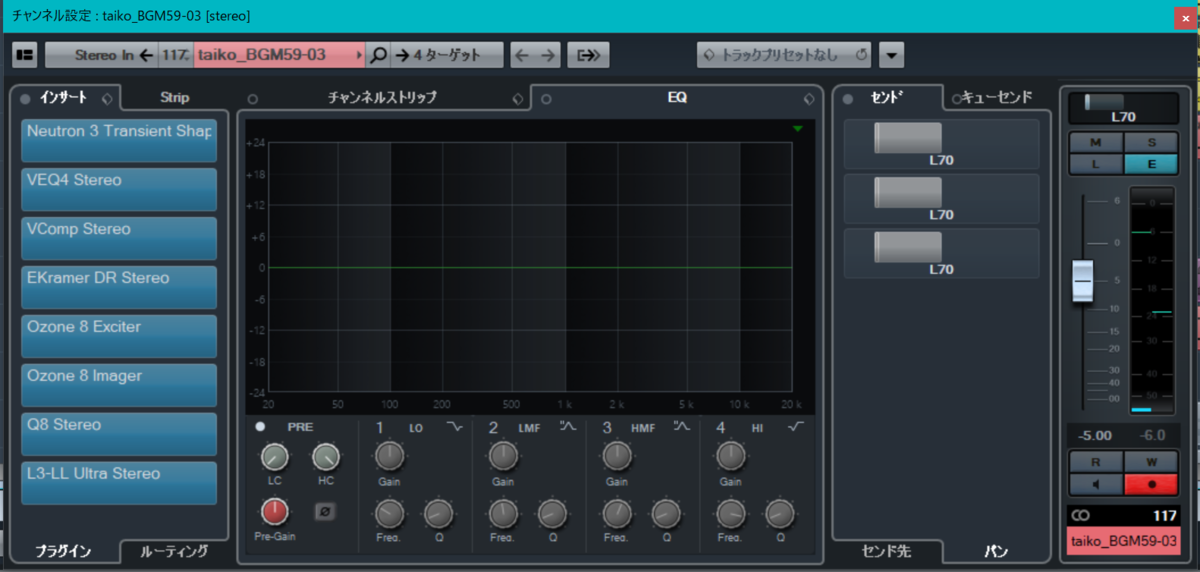The image size is (1200, 572).
Task: Click the LC low-cut knob
Action: (x=275, y=458)
